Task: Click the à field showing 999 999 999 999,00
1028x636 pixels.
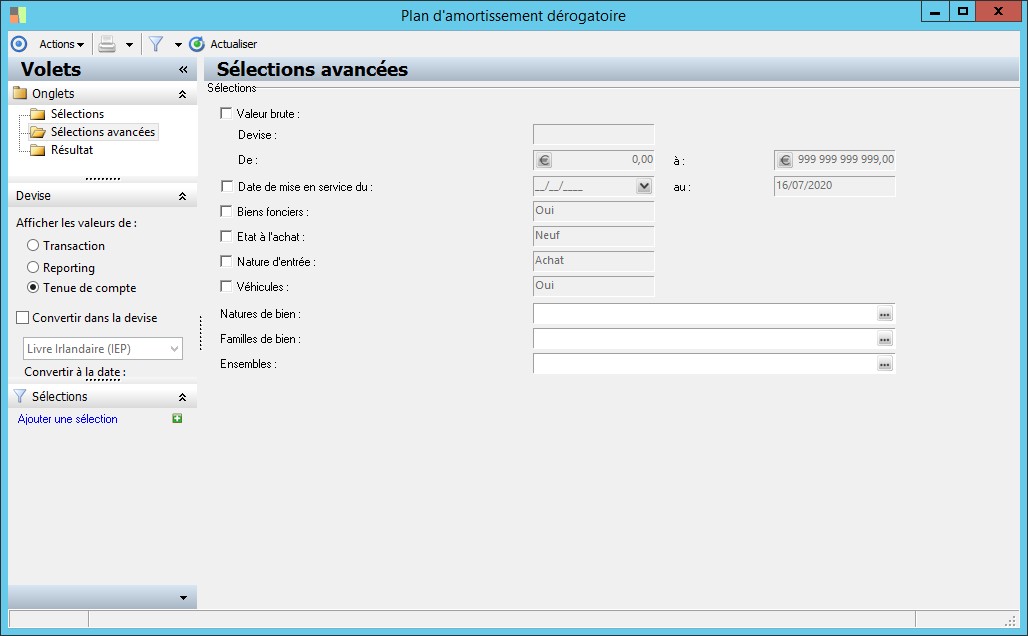Action: (x=835, y=159)
